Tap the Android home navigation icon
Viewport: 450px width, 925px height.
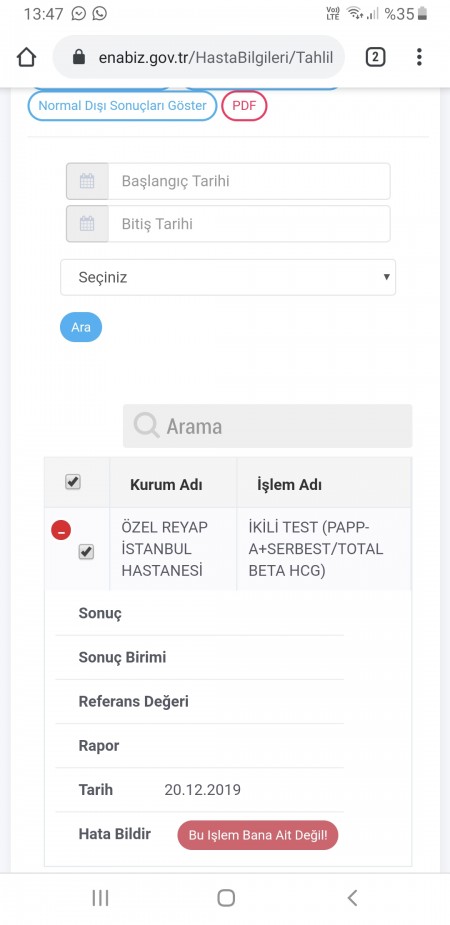coord(226,898)
